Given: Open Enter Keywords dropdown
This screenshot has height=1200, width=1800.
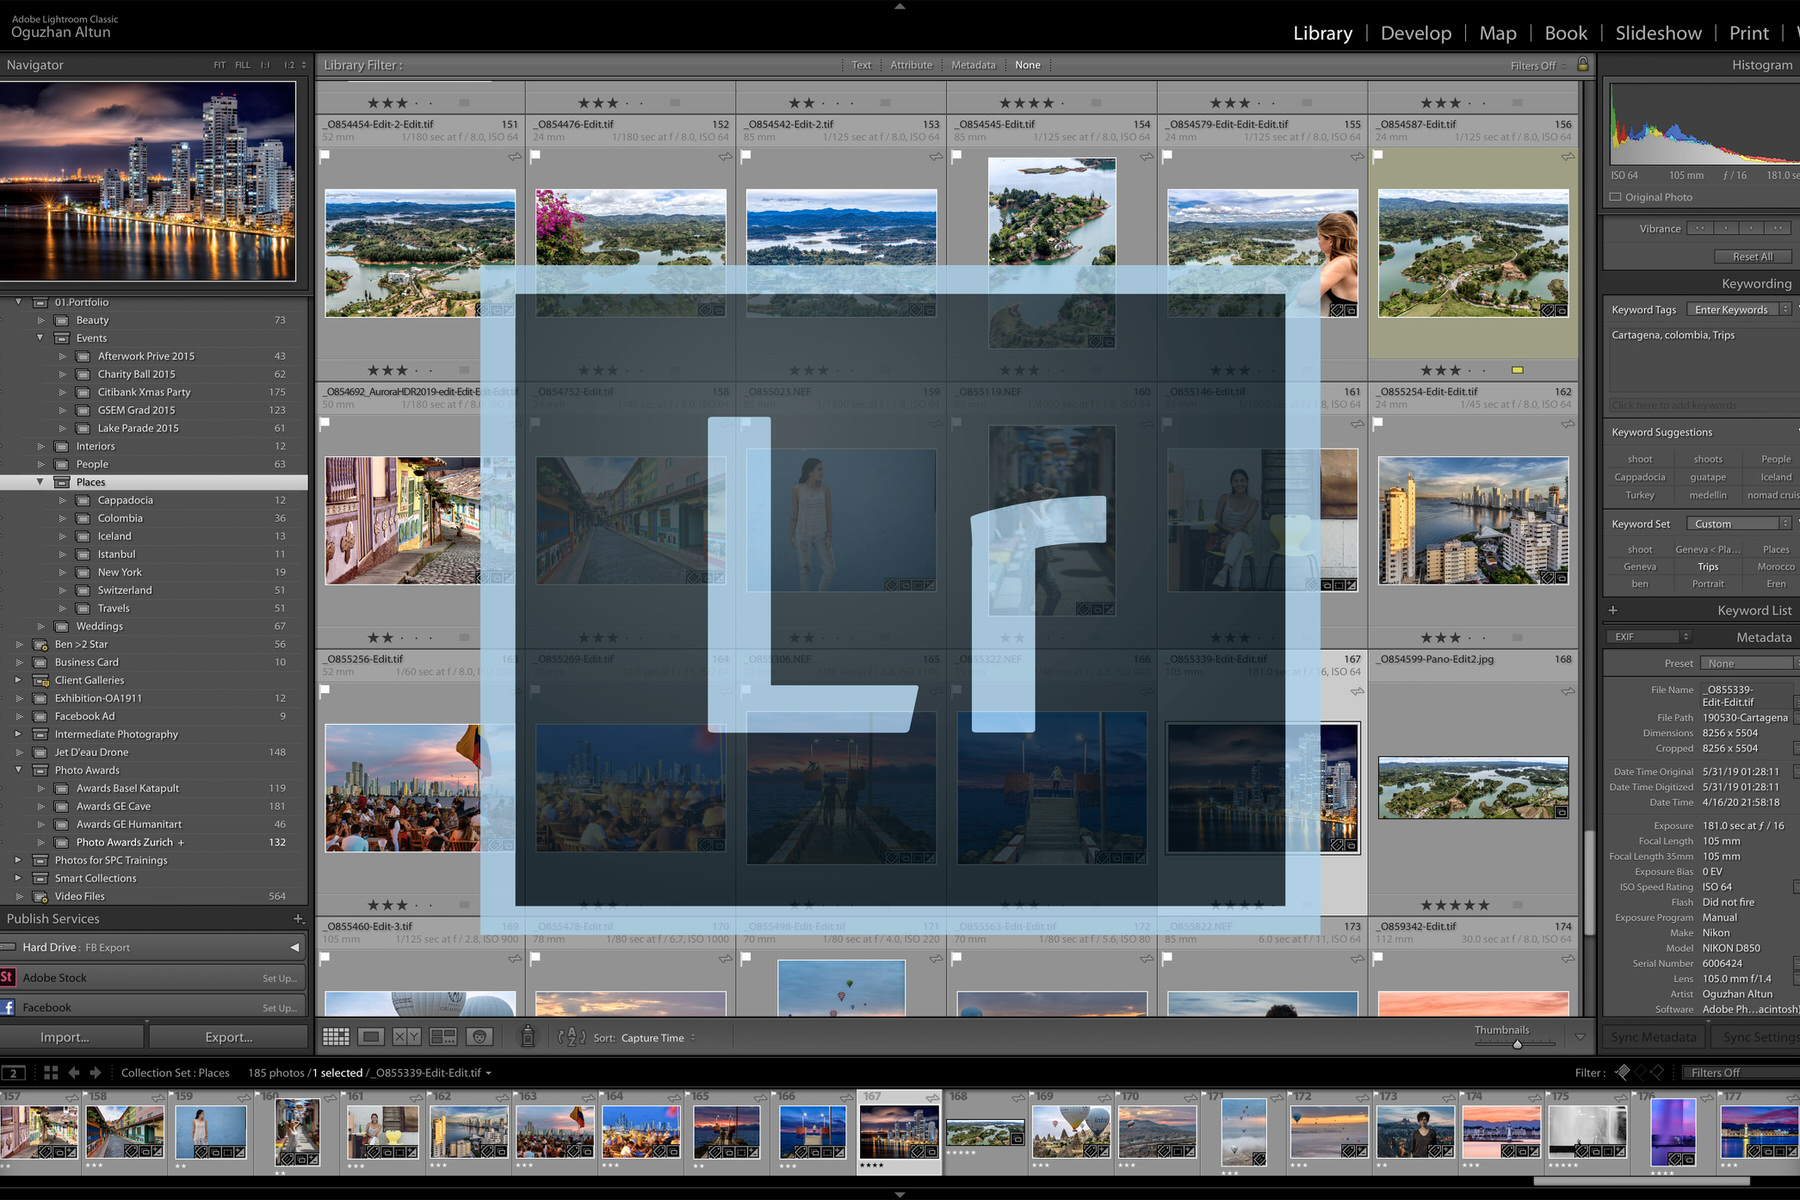Looking at the screenshot, I should [1738, 310].
